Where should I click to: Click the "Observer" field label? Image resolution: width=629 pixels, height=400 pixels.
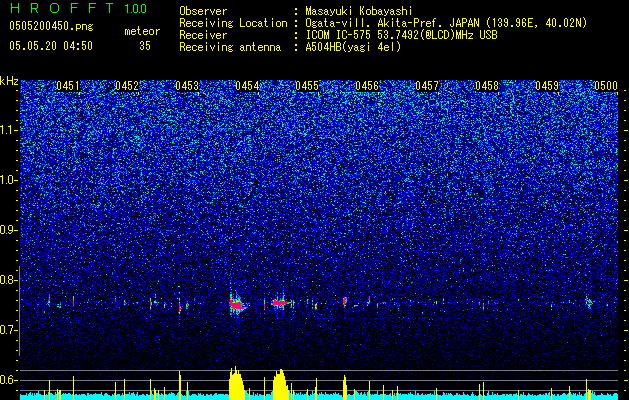[x=203, y=11]
